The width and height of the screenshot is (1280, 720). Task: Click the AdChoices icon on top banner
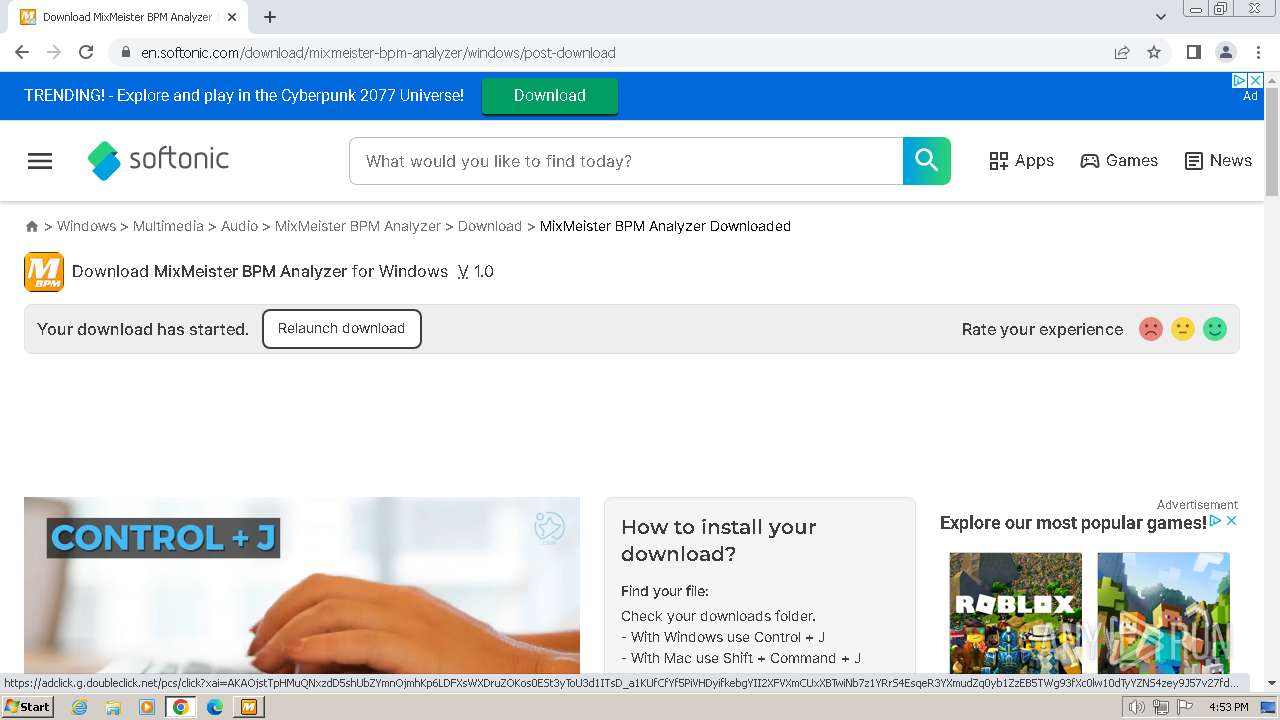(x=1239, y=80)
